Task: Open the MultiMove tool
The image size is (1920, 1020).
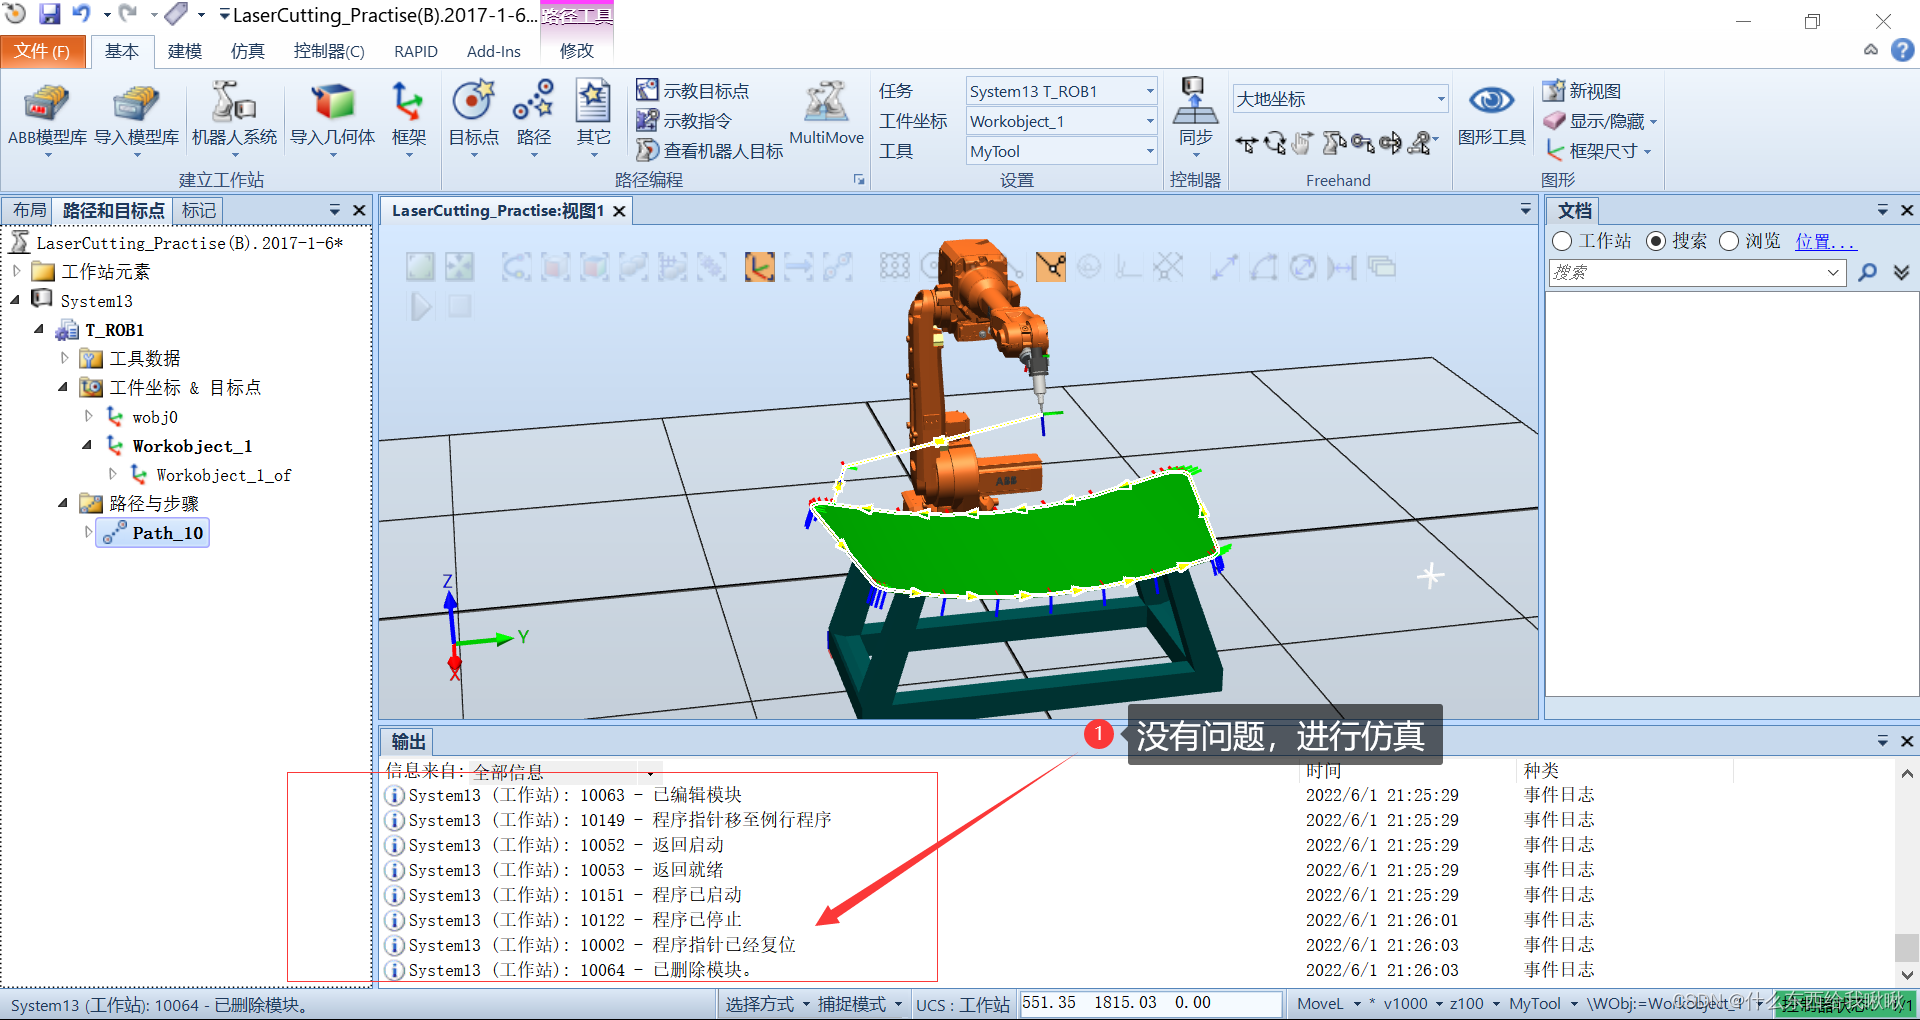Action: [826, 114]
